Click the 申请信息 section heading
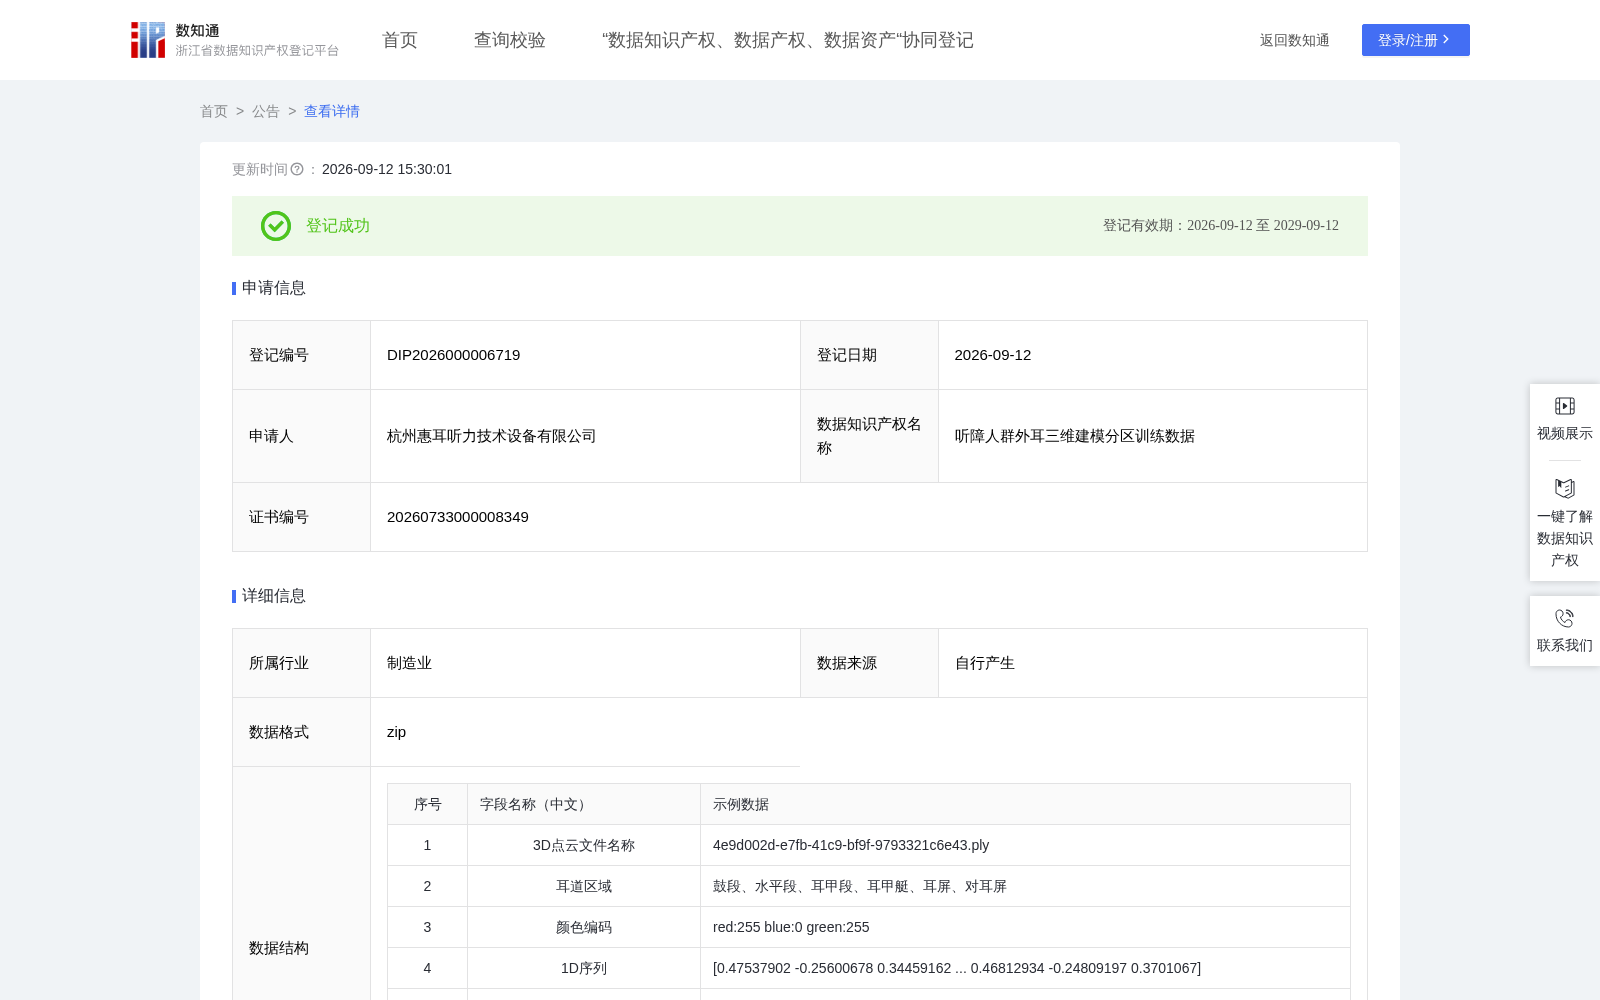 point(274,288)
